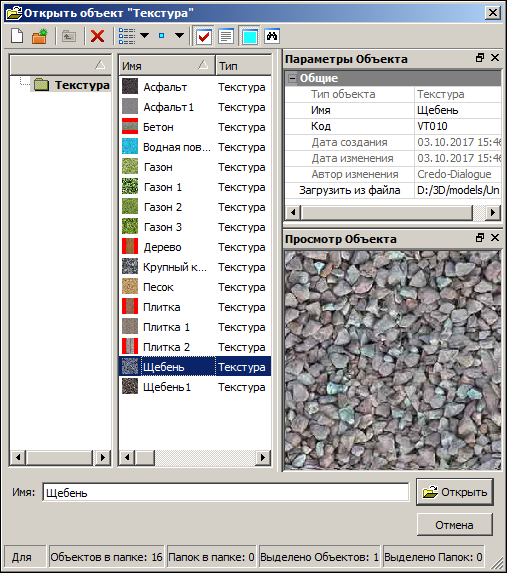
Task: Click the go up one folder icon
Action: [x=69, y=36]
